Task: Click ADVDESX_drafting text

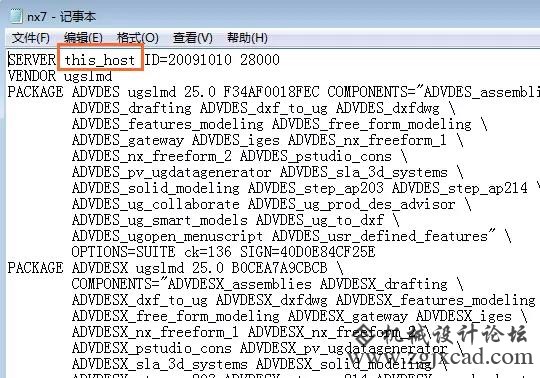Action: (x=383, y=285)
